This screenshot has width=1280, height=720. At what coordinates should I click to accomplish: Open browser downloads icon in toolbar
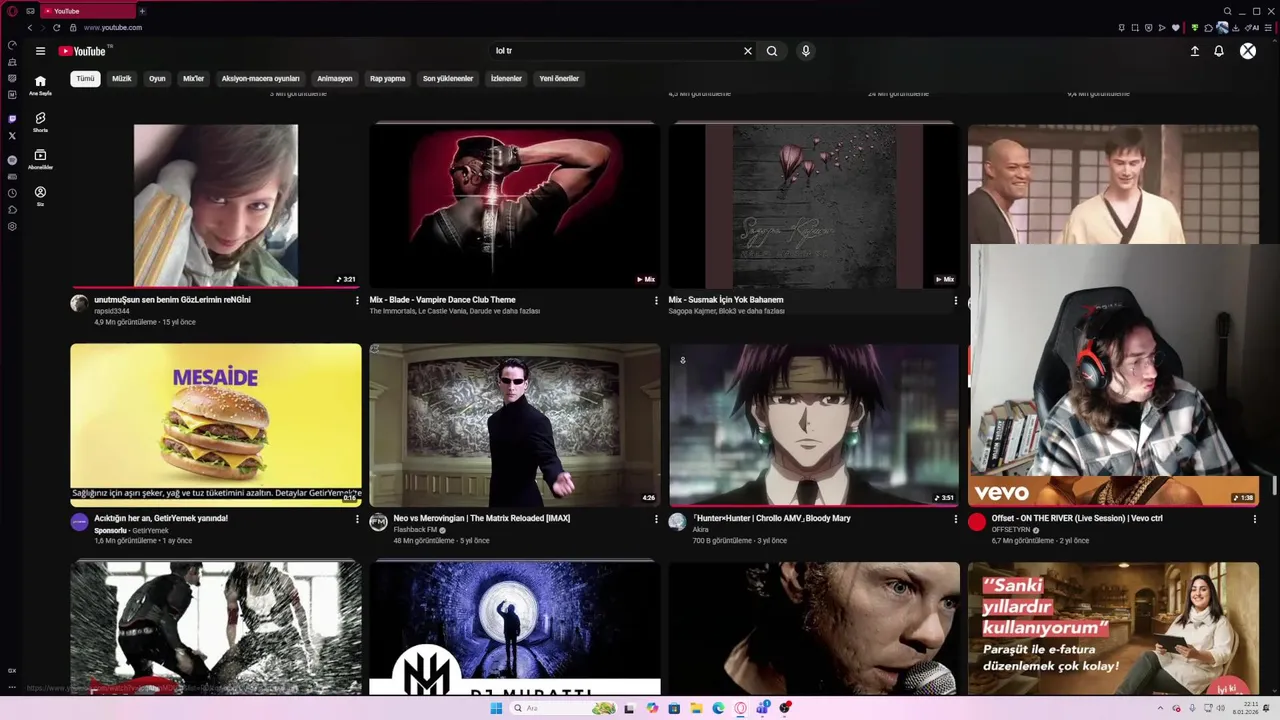pyautogui.click(x=1237, y=28)
